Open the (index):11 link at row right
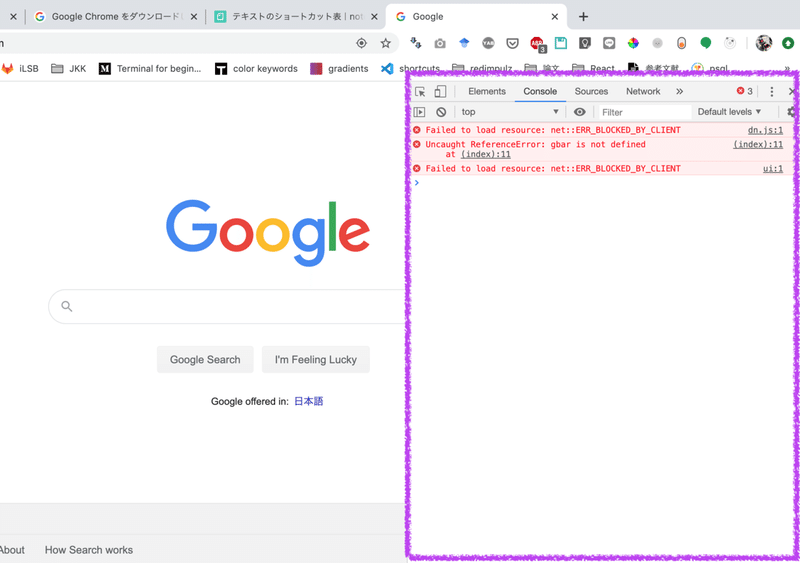The height and width of the screenshot is (563, 800). click(758, 144)
